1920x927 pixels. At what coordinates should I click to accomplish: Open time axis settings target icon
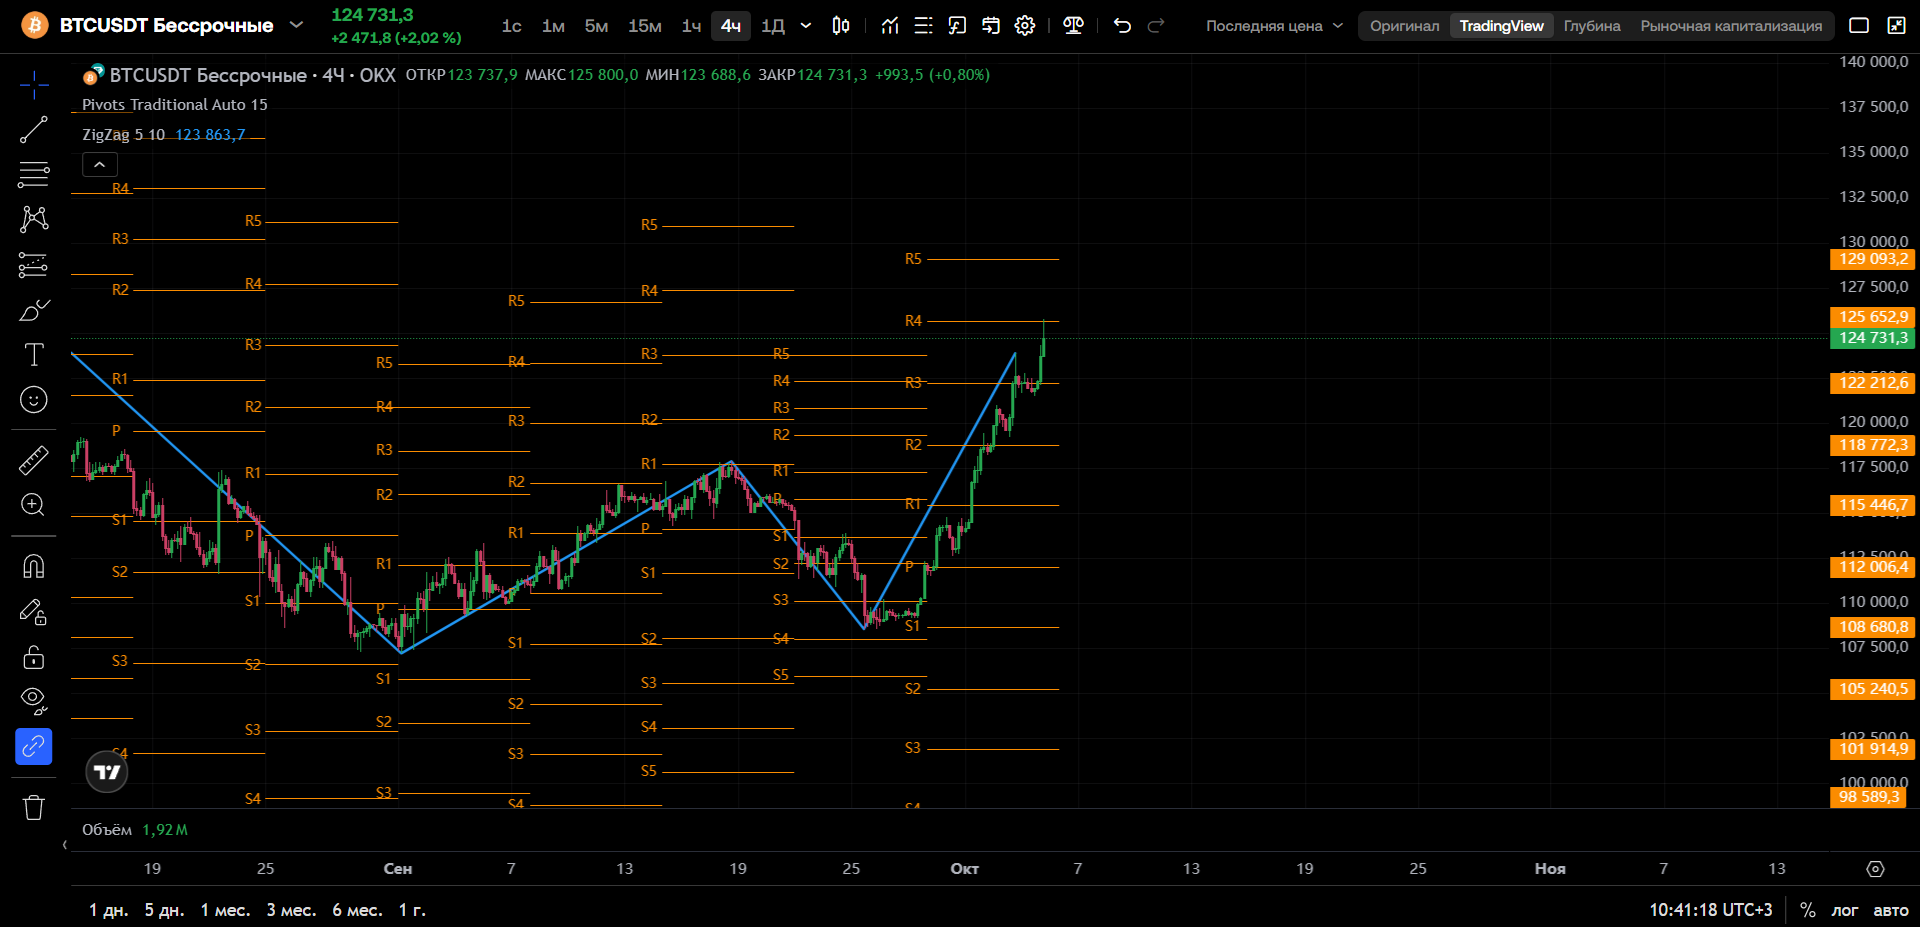point(1876,869)
